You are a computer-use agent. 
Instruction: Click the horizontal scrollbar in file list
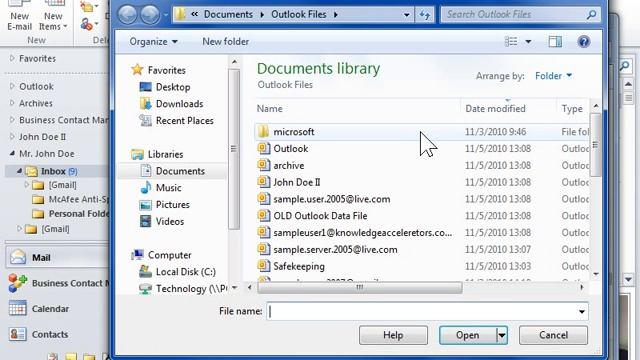pyautogui.click(x=360, y=288)
